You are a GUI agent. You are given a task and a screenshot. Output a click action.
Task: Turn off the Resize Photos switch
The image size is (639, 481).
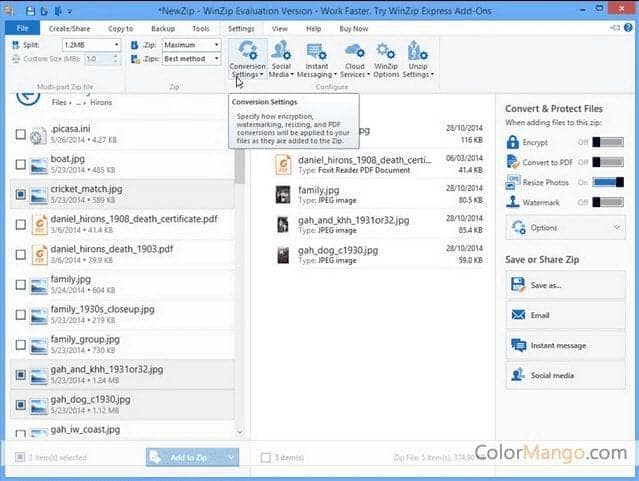click(608, 182)
